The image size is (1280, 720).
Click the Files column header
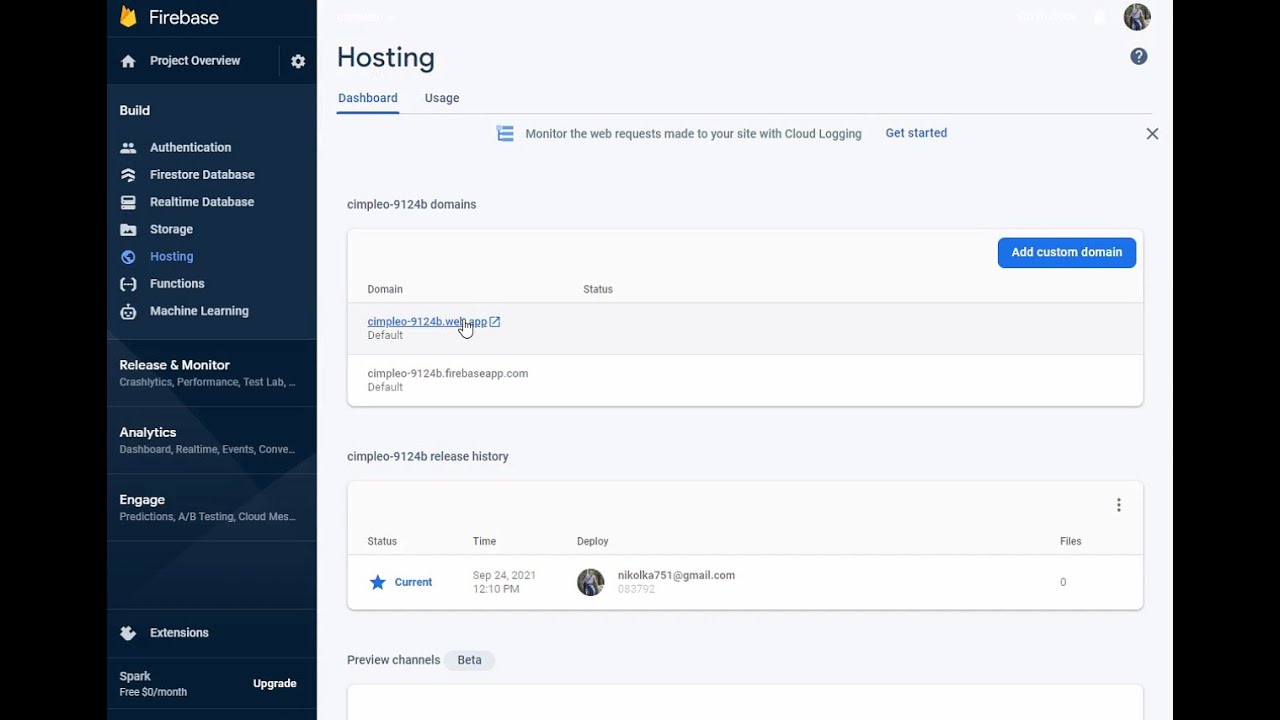[1071, 542]
